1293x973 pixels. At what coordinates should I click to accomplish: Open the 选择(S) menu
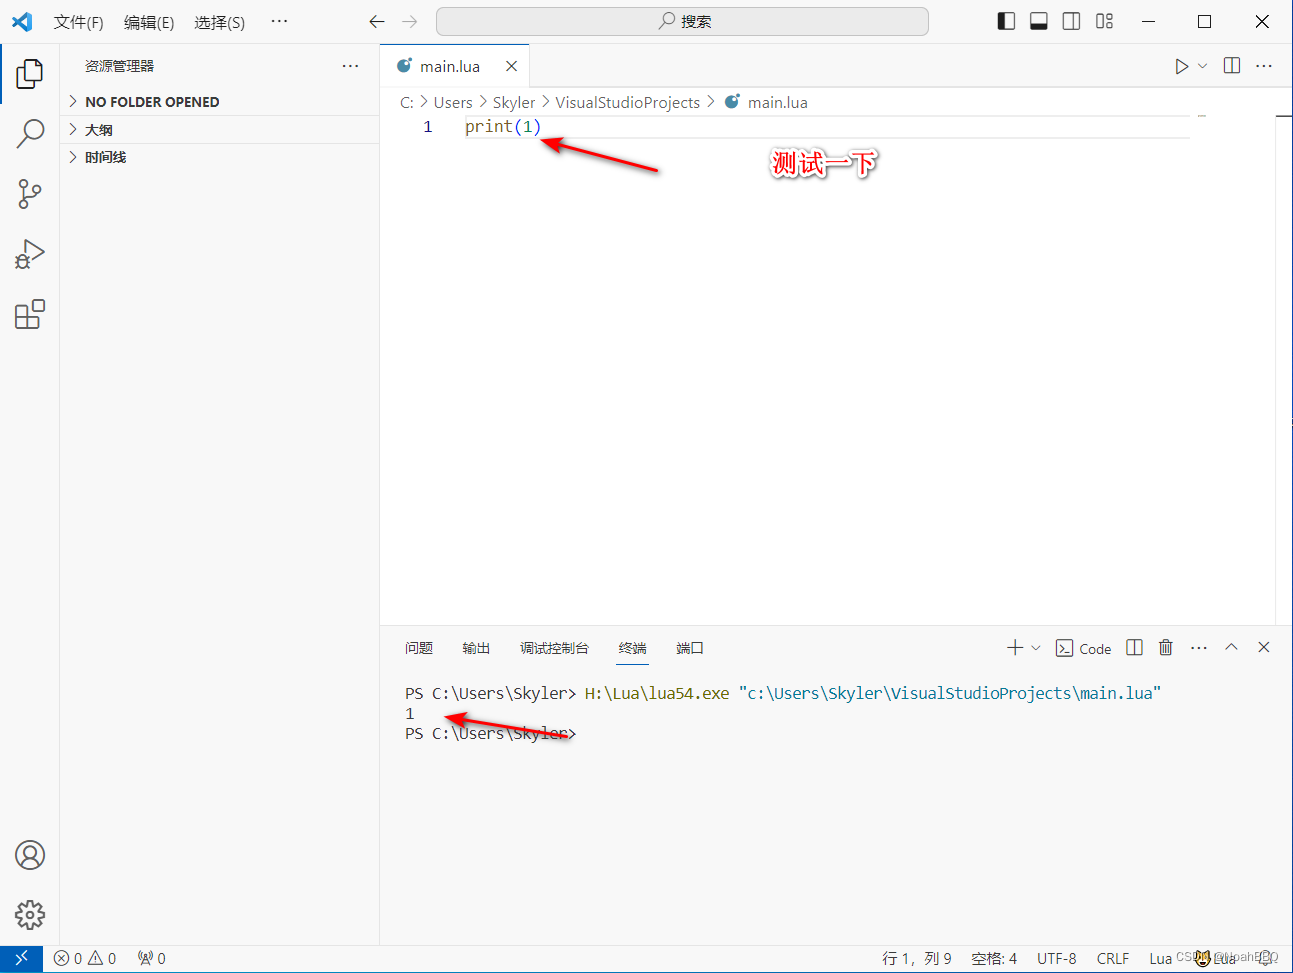coord(219,22)
